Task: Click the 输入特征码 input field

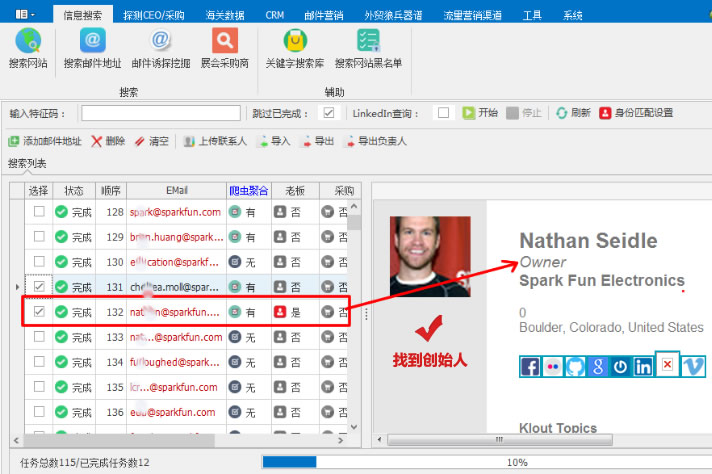Action: pos(160,113)
